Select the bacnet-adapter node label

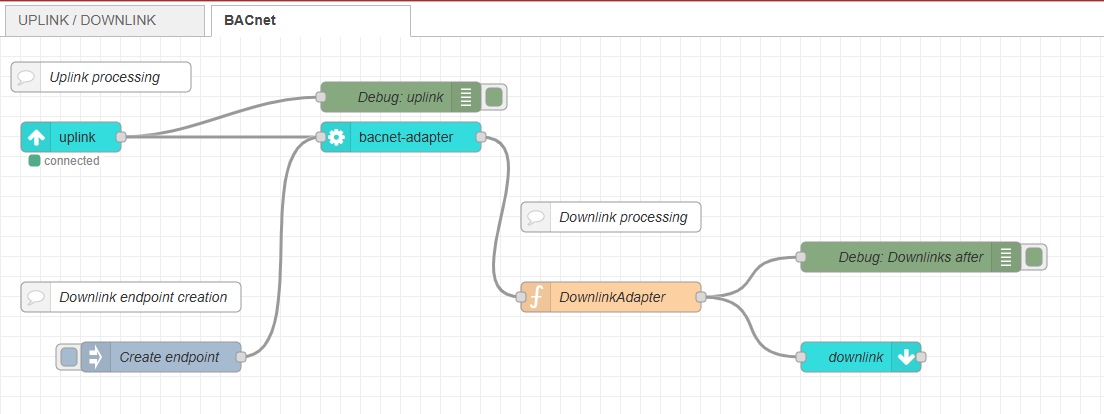(405, 137)
